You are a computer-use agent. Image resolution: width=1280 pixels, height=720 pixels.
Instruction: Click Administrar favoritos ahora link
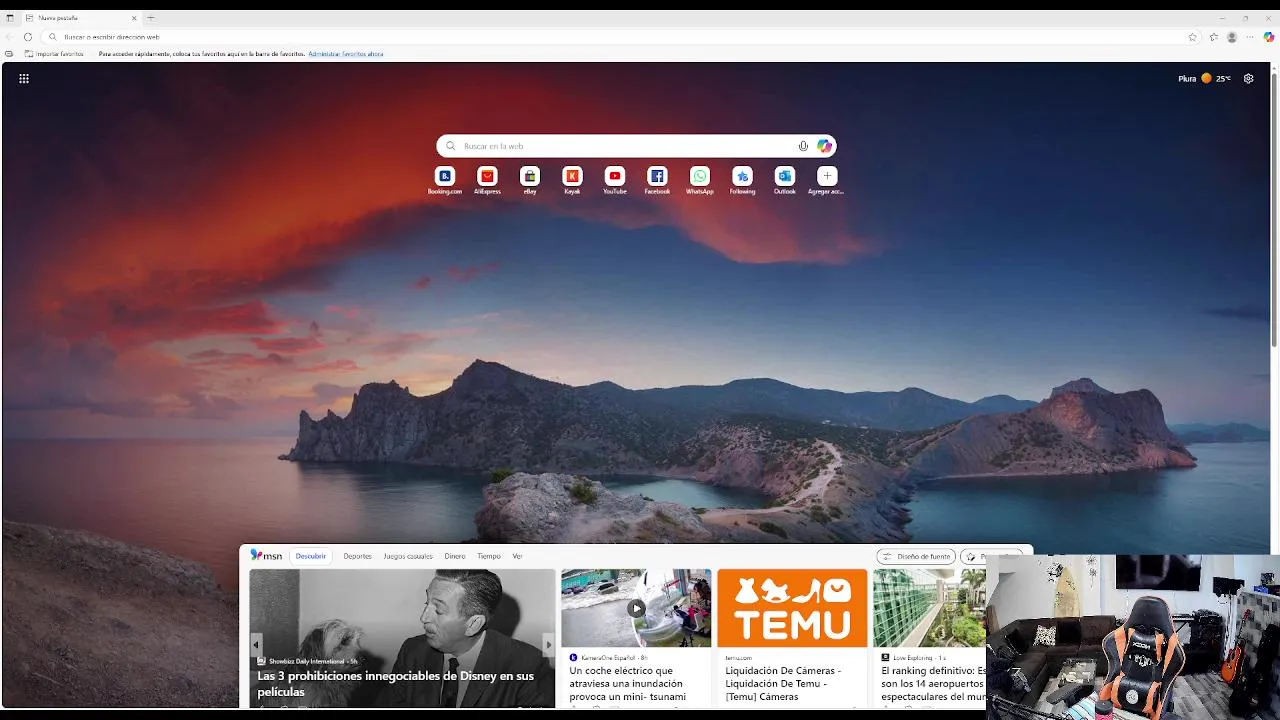point(346,54)
